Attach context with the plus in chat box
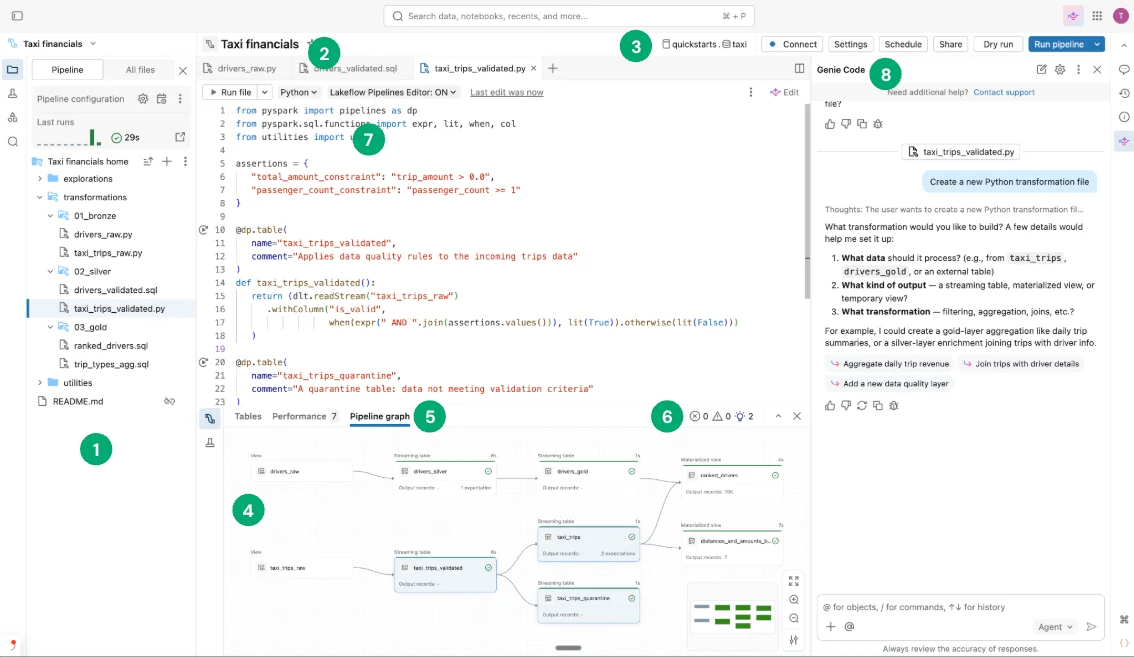Viewport: 1134px width, 657px height. (830, 627)
